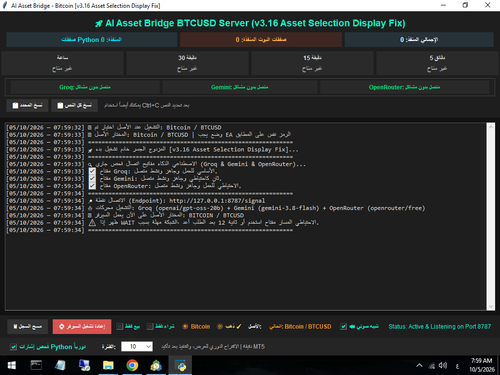The image size is (500, 375).
Task: Click the network tray icon
Action: (x=432, y=366)
